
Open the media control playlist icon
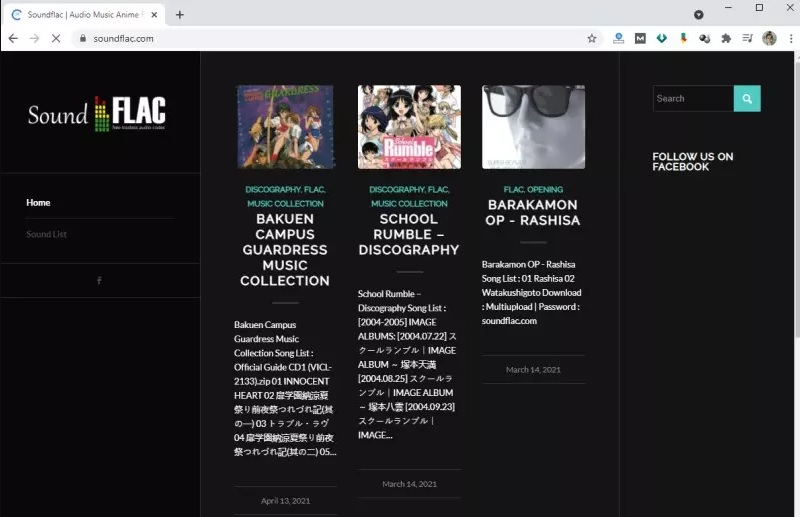[747, 38]
